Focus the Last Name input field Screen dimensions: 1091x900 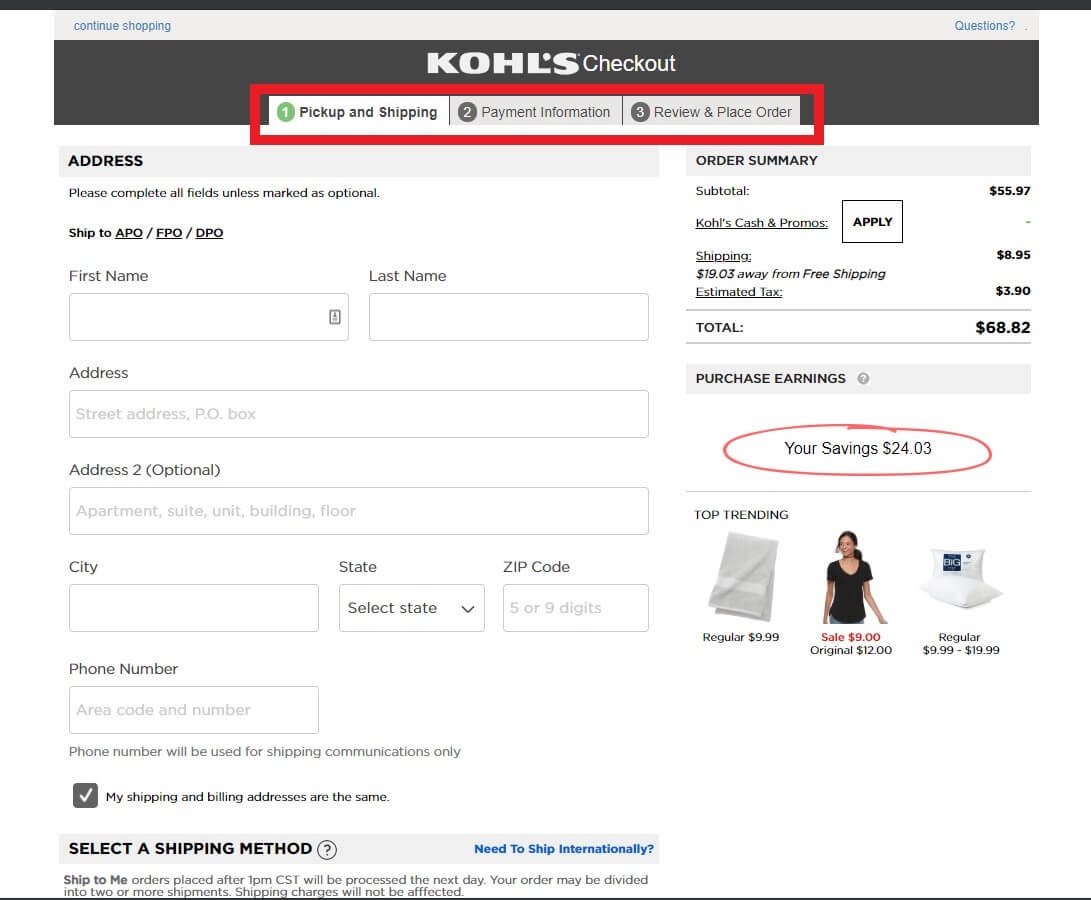509,317
